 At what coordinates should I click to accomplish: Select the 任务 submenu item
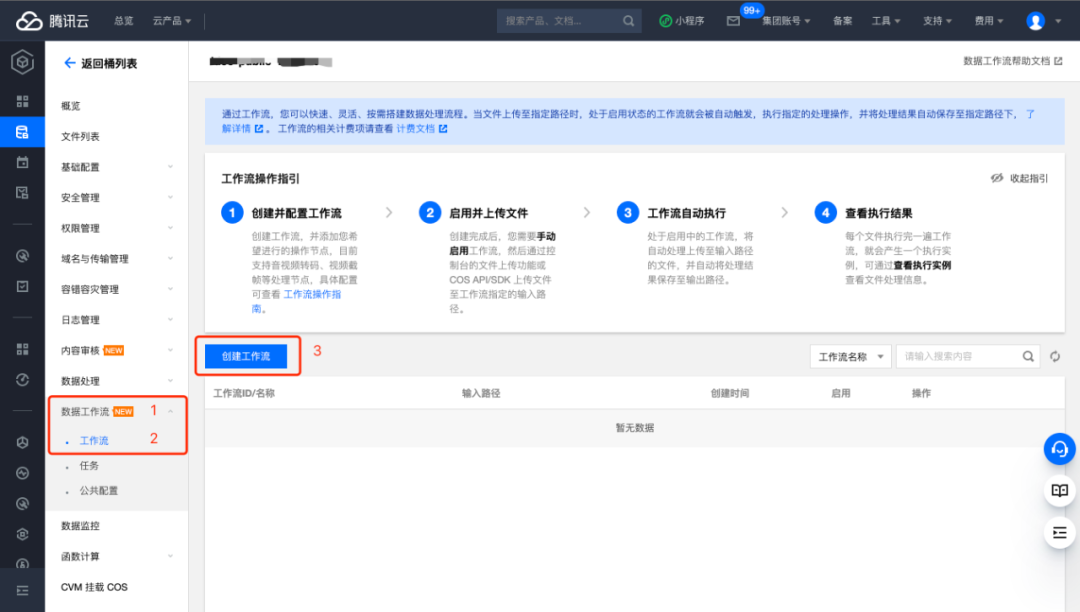[x=89, y=466]
